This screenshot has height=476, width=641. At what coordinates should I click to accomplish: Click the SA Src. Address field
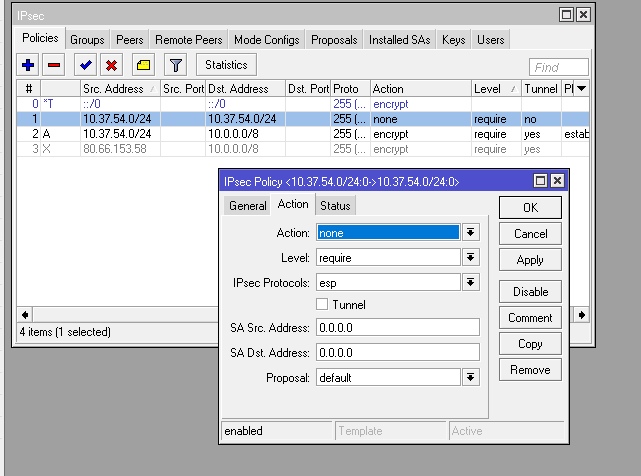tap(397, 327)
